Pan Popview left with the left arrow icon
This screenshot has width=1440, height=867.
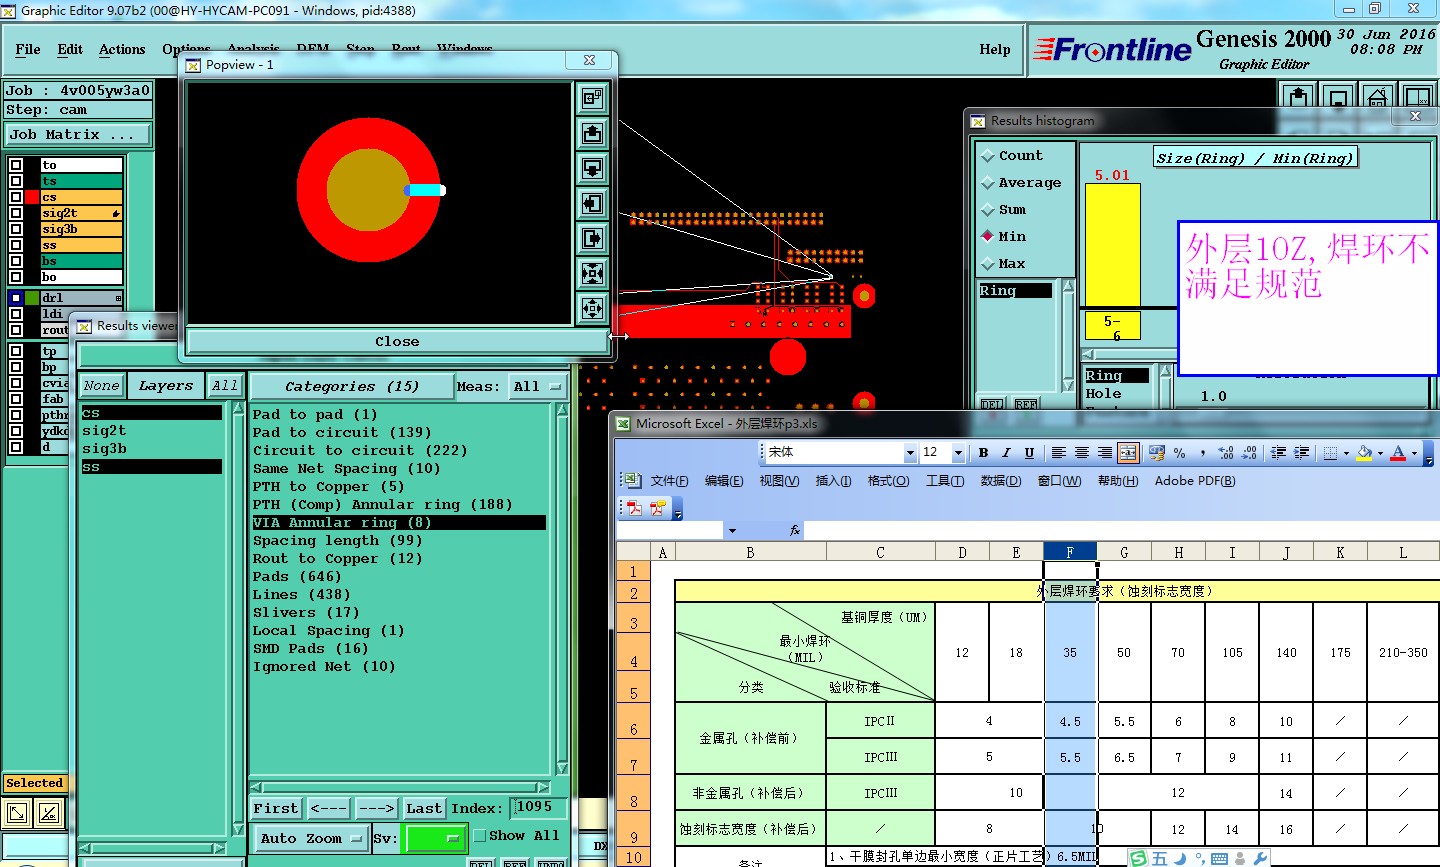click(593, 203)
